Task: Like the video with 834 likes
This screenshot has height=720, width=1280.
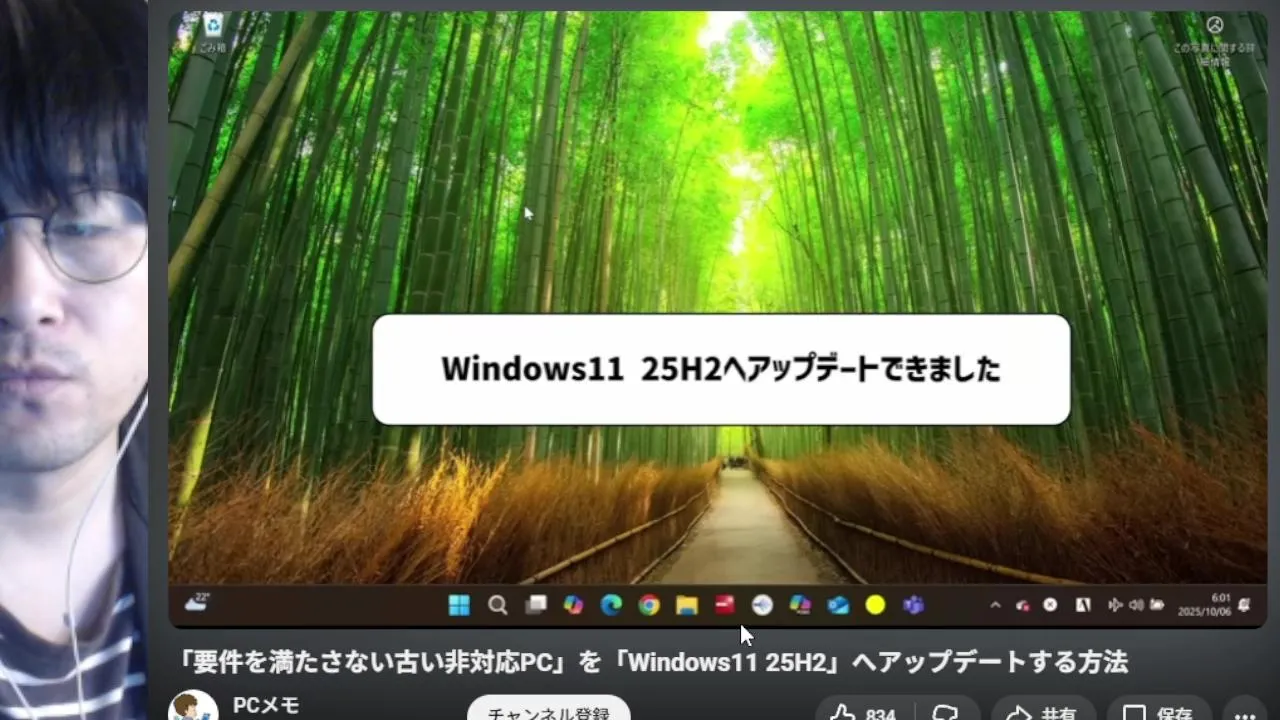Action: (863, 712)
